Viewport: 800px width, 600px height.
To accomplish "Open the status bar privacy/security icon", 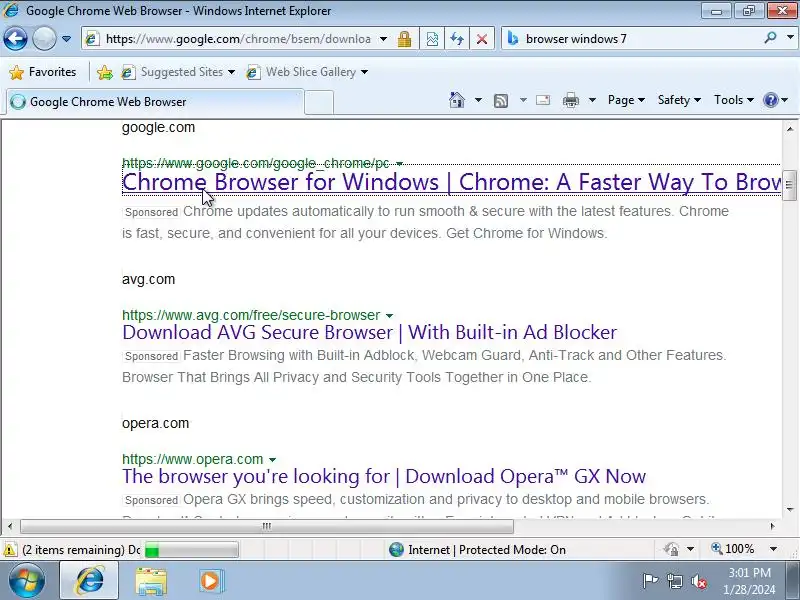I will (671, 549).
